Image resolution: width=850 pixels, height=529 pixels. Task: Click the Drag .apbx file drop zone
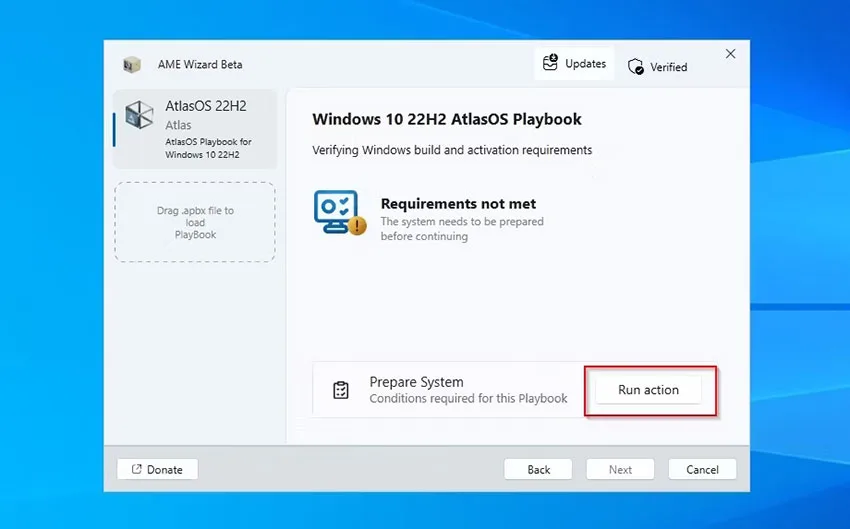(195, 222)
